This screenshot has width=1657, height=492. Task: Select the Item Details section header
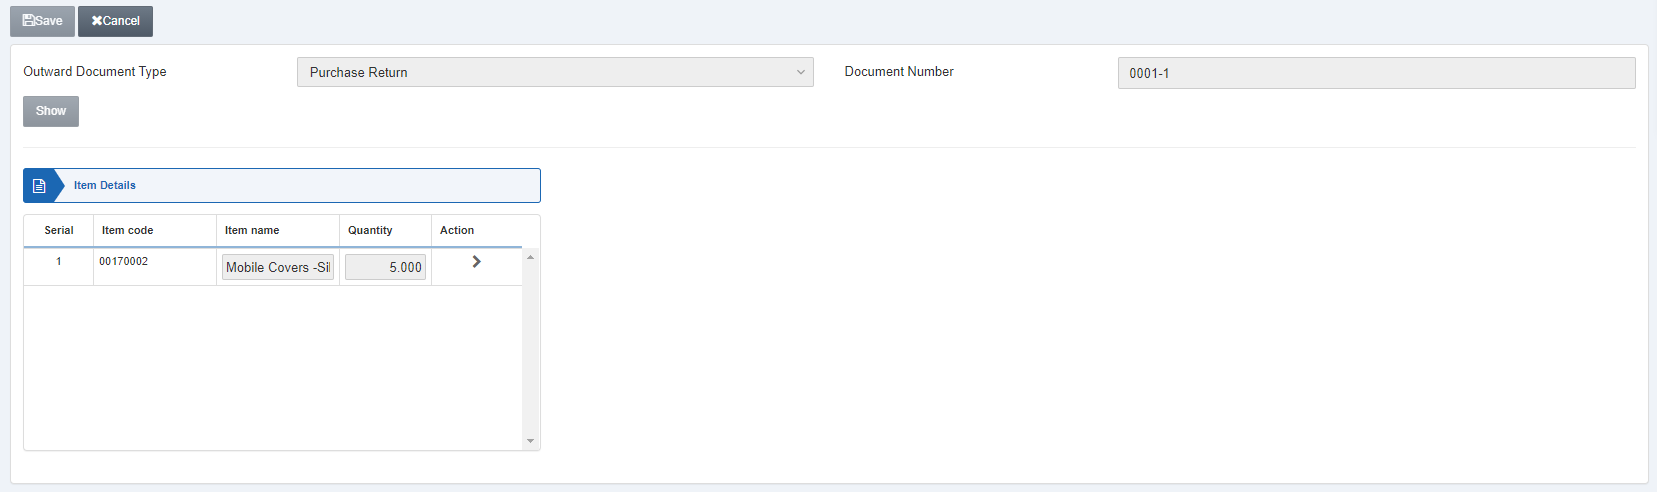click(x=300, y=186)
